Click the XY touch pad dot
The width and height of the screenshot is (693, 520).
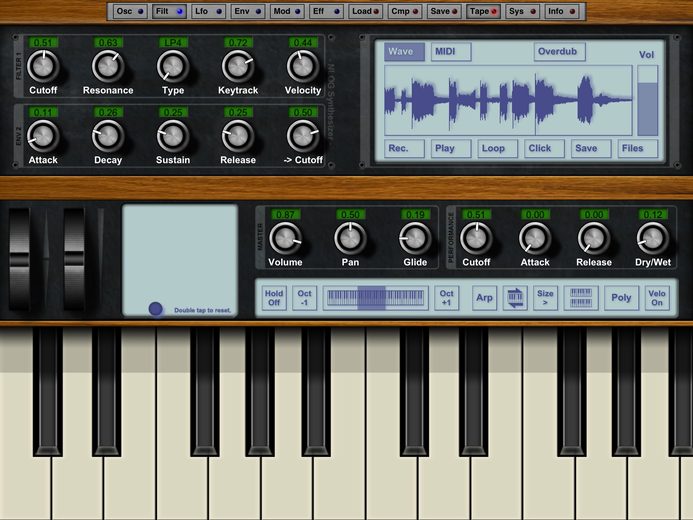(155, 309)
